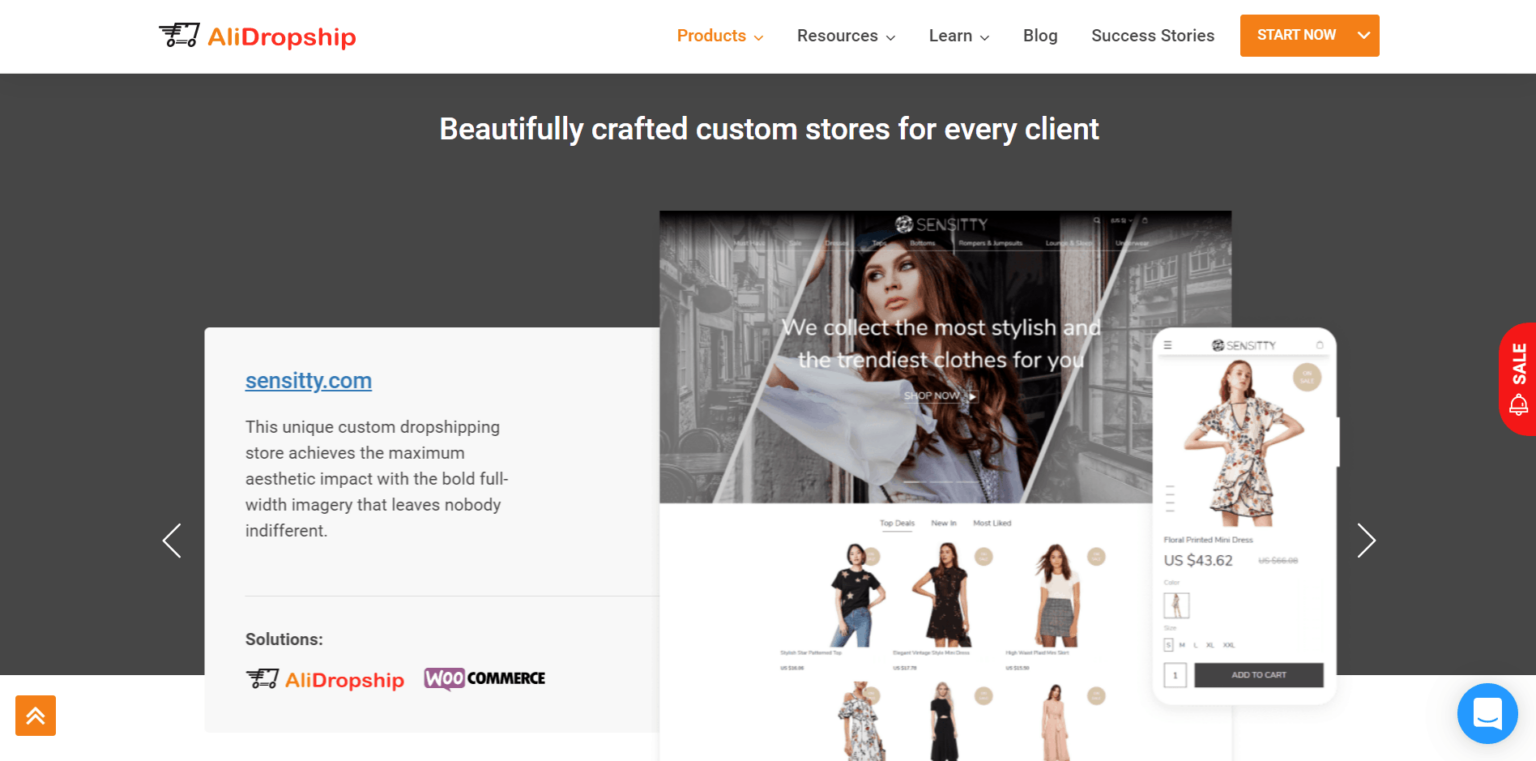This screenshot has height=761, width=1536.
Task: Open the live chat bubble
Action: (x=1487, y=713)
